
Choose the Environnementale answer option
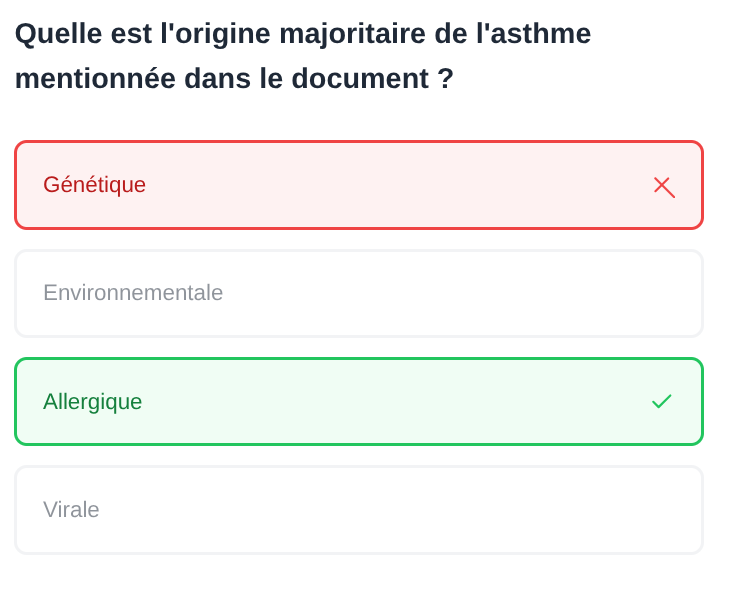tap(358, 293)
